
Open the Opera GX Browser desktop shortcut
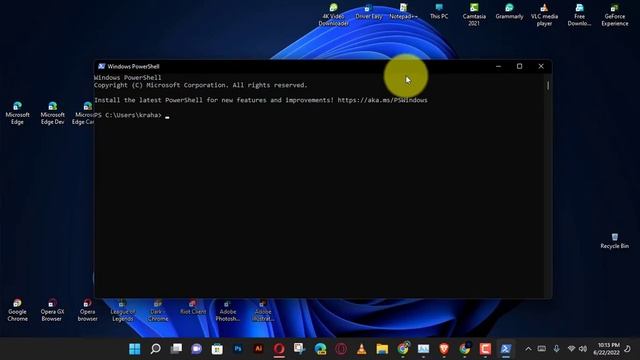point(52,310)
